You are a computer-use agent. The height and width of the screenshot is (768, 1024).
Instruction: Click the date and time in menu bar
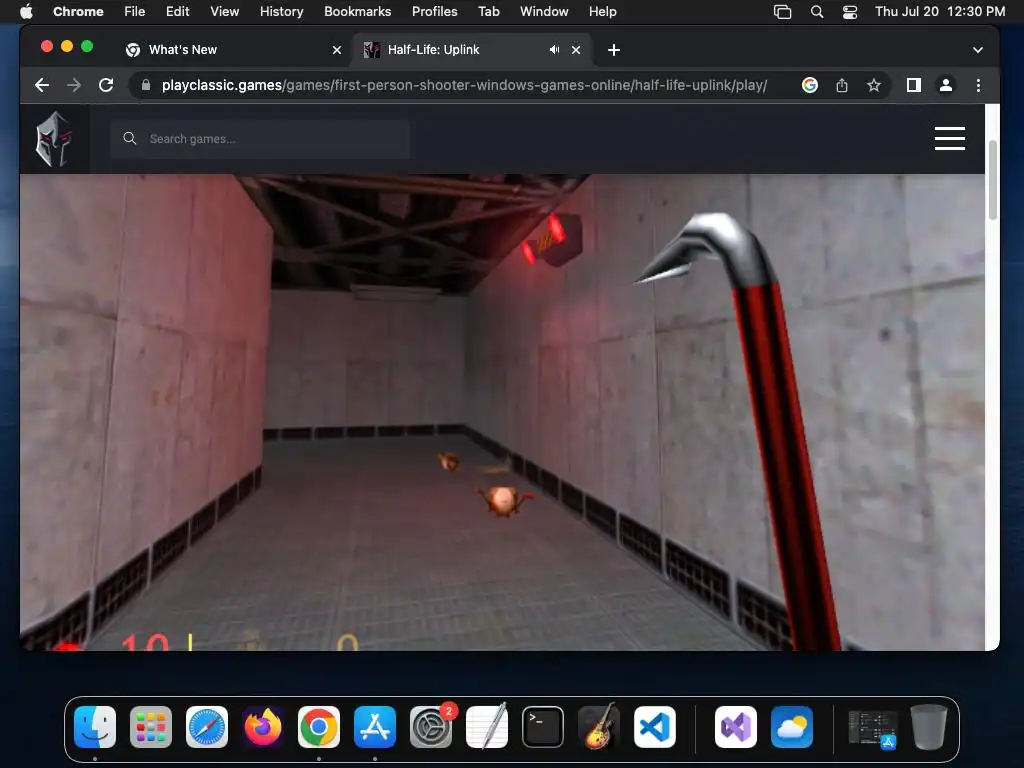(x=940, y=11)
